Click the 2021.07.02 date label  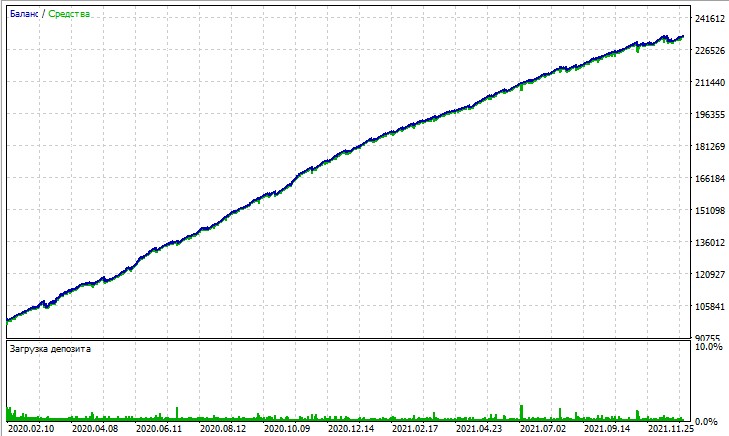click(543, 429)
